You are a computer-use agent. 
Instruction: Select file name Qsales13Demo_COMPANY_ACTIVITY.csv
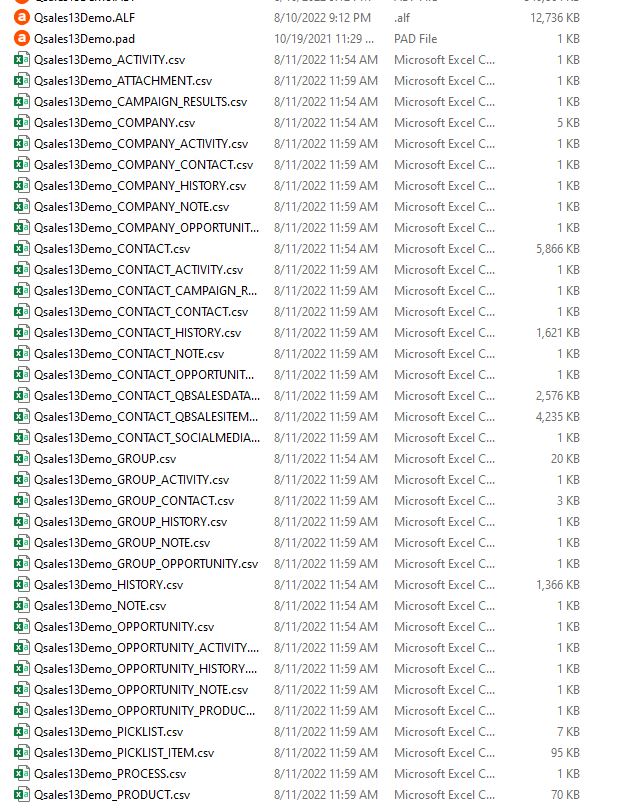point(141,144)
